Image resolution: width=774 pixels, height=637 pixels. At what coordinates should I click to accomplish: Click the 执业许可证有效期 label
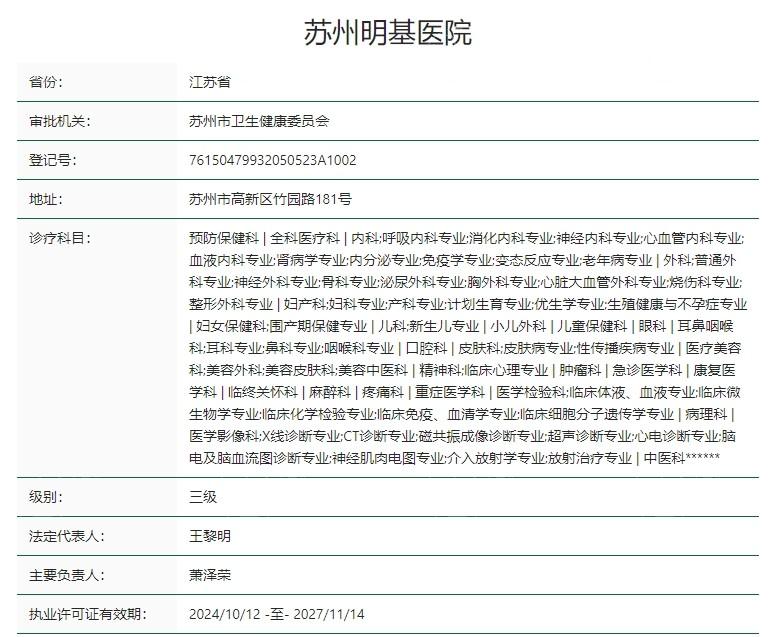click(87, 614)
